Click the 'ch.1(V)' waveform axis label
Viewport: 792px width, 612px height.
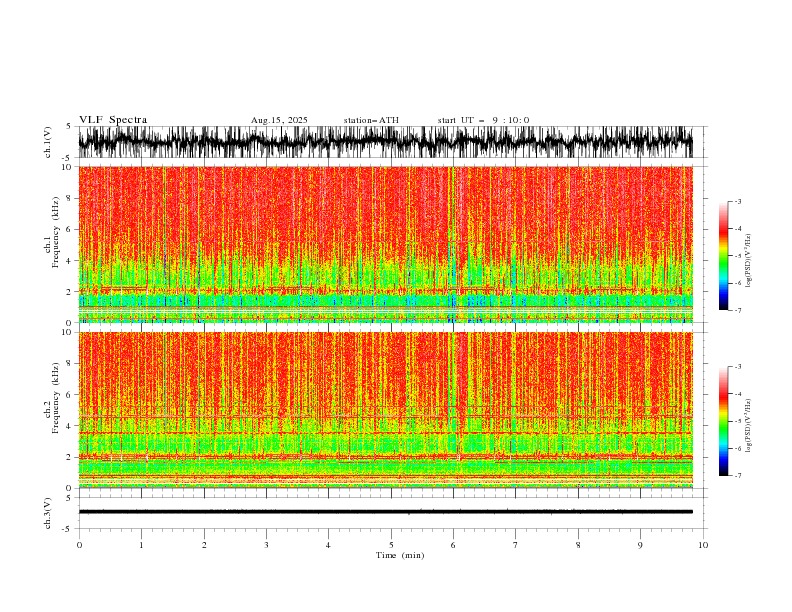click(48, 142)
